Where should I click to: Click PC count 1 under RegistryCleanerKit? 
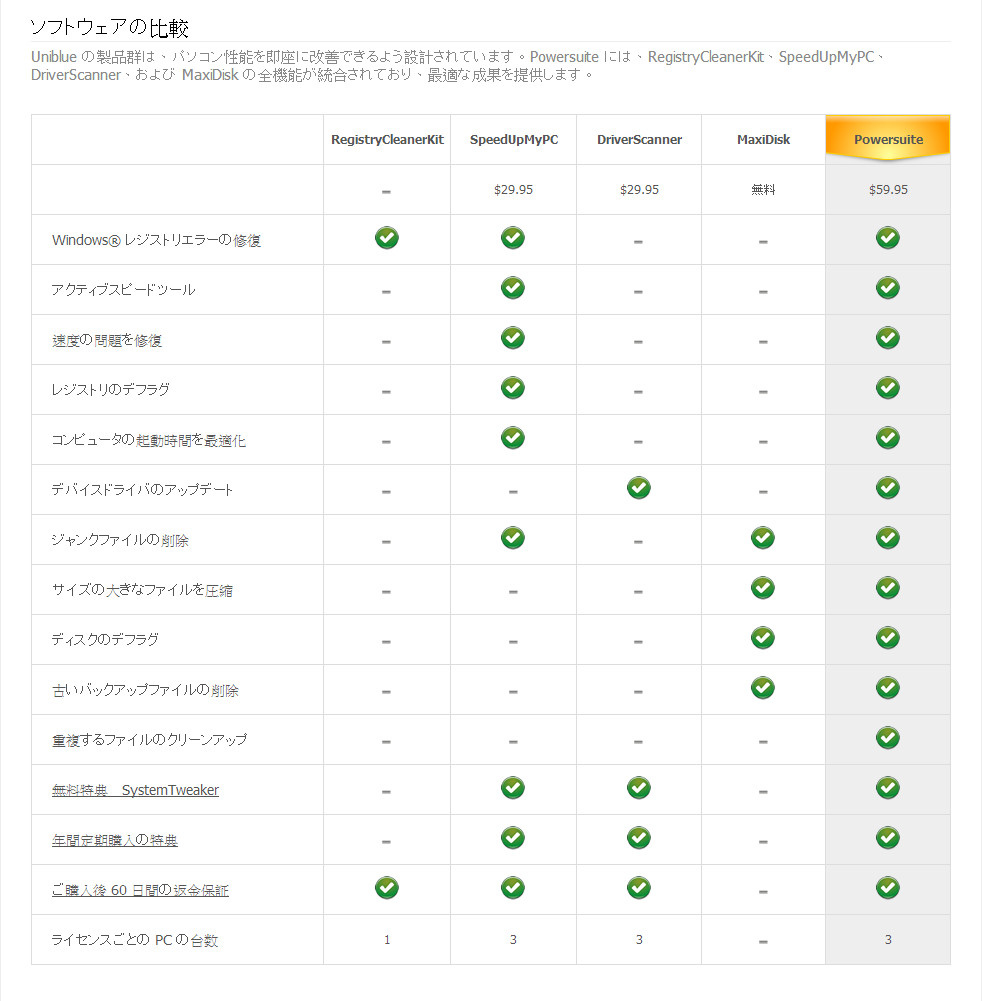tap(387, 940)
